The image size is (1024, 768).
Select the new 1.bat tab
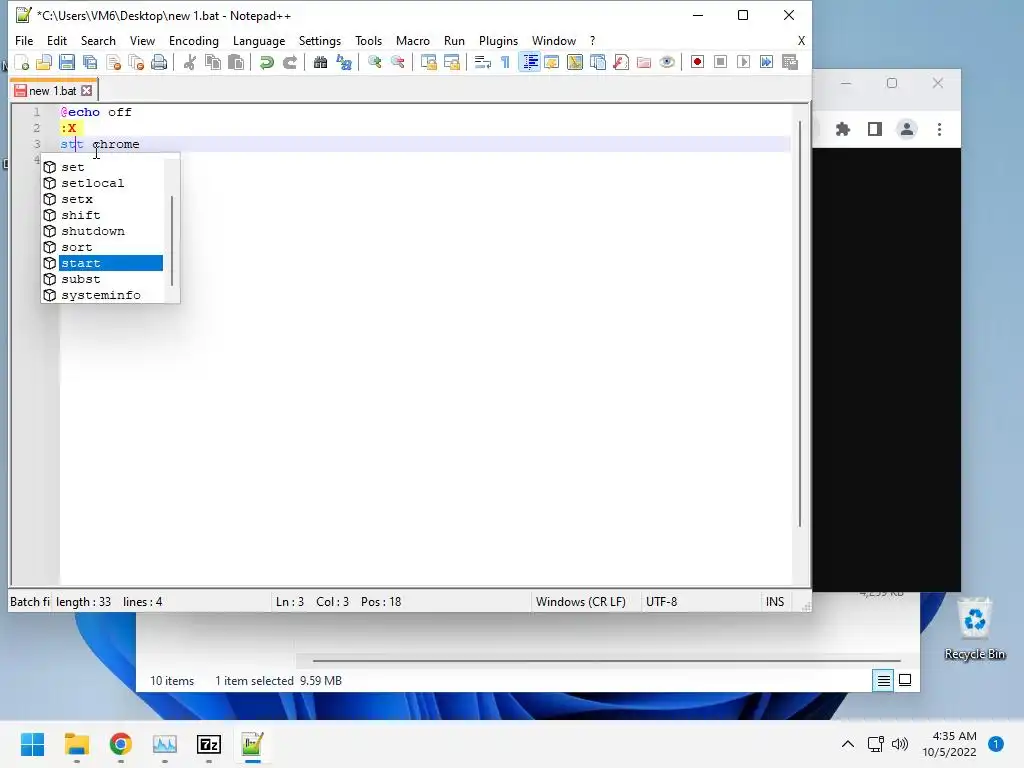tap(52, 91)
